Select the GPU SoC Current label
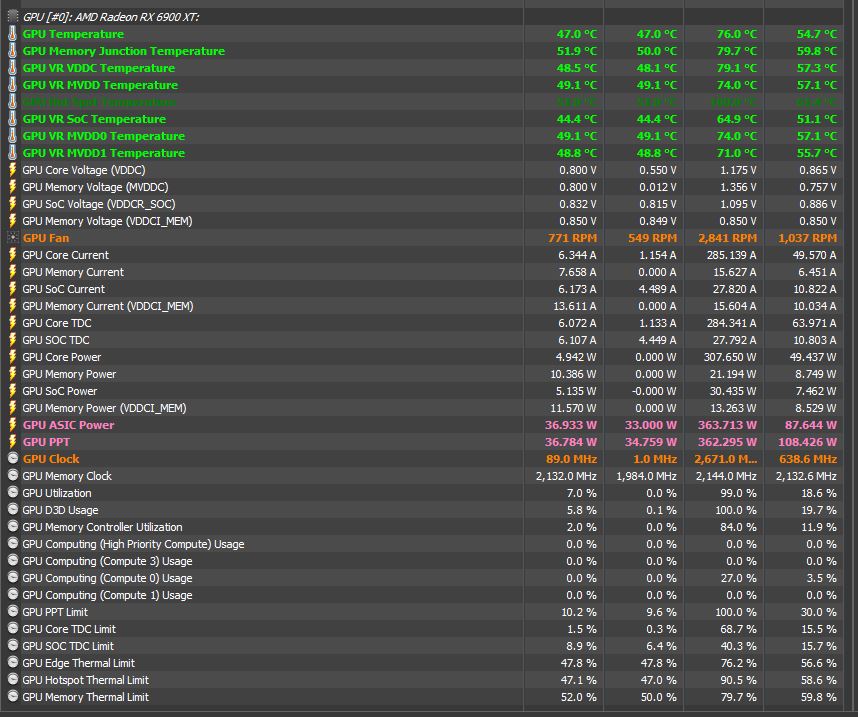 click(x=63, y=289)
